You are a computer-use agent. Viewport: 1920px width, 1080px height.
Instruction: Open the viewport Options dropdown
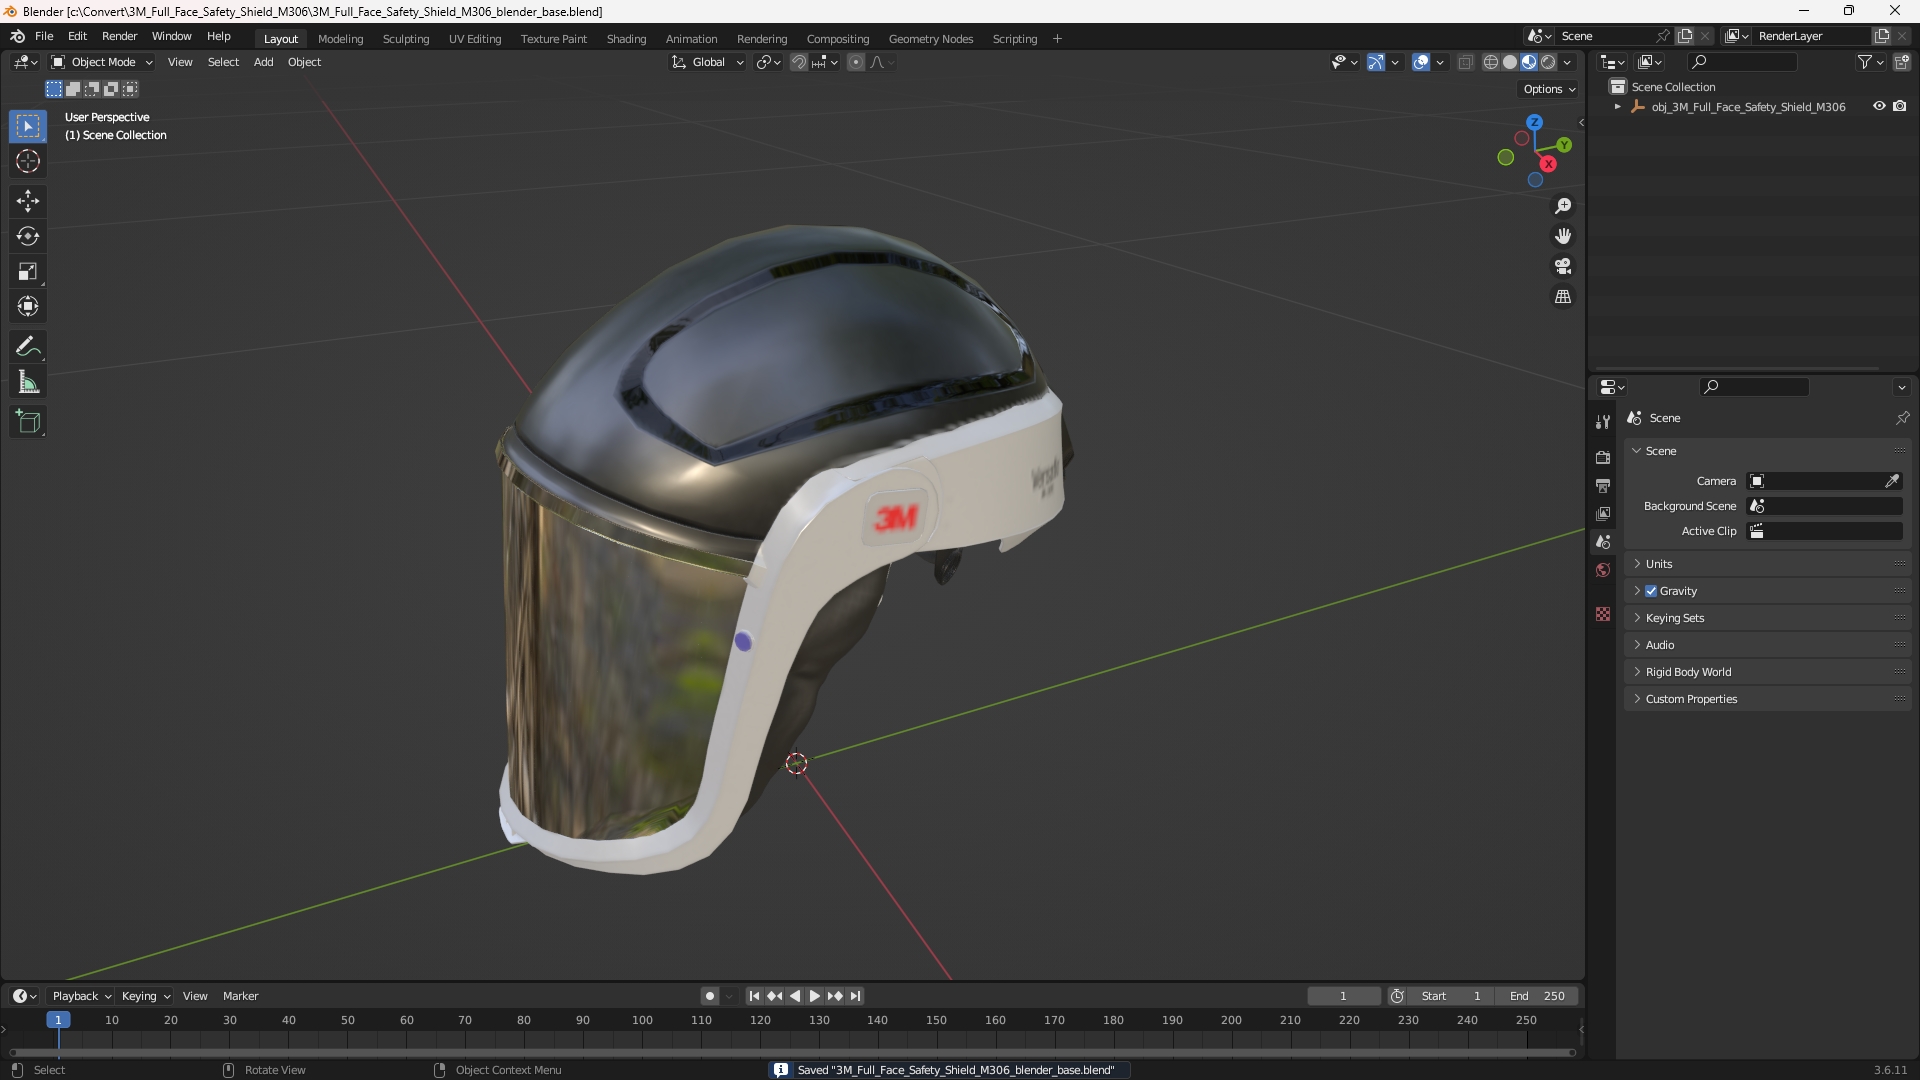tap(1549, 89)
